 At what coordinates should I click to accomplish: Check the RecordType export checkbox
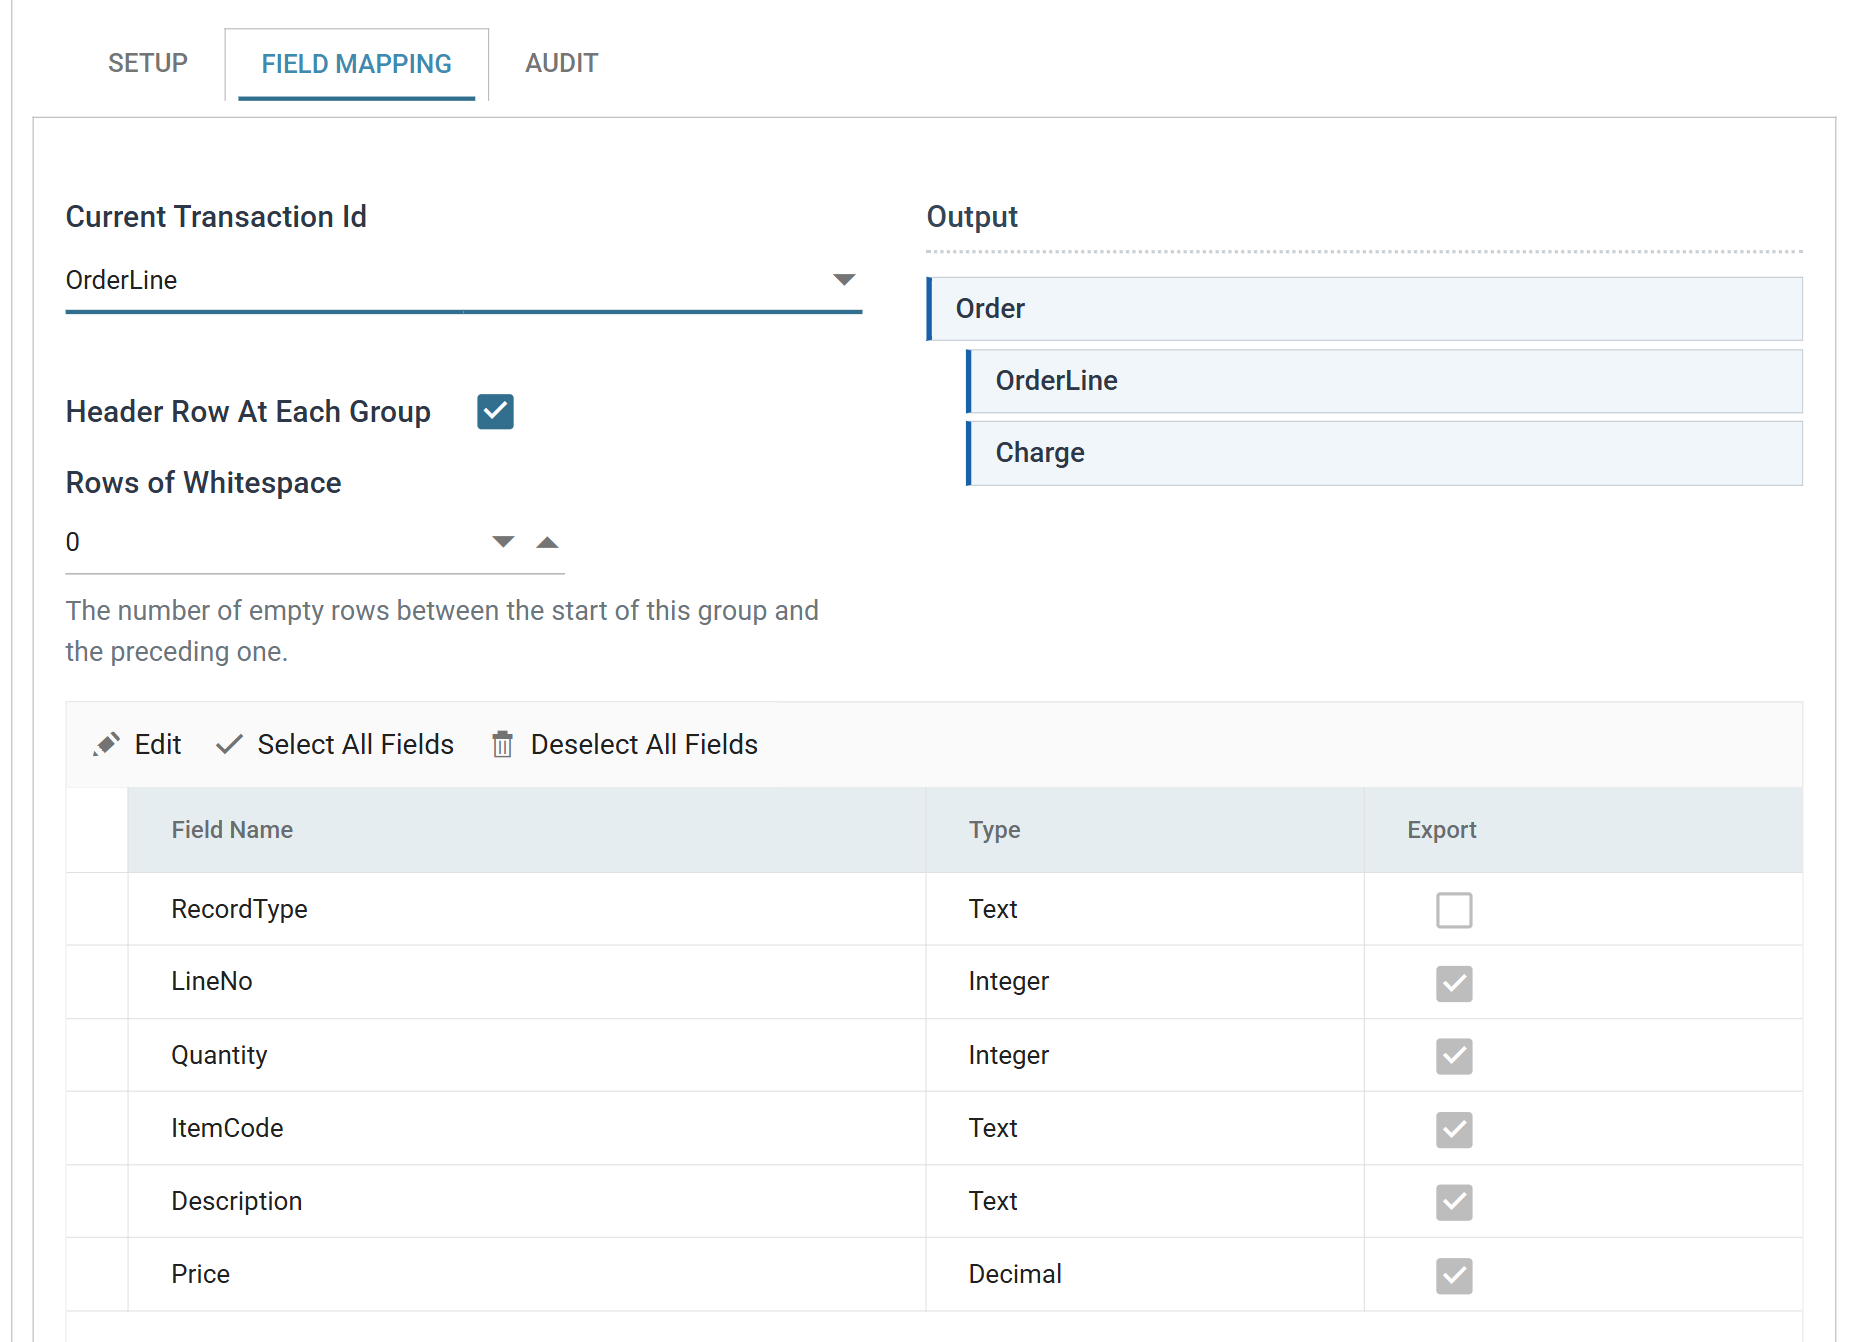click(x=1454, y=910)
